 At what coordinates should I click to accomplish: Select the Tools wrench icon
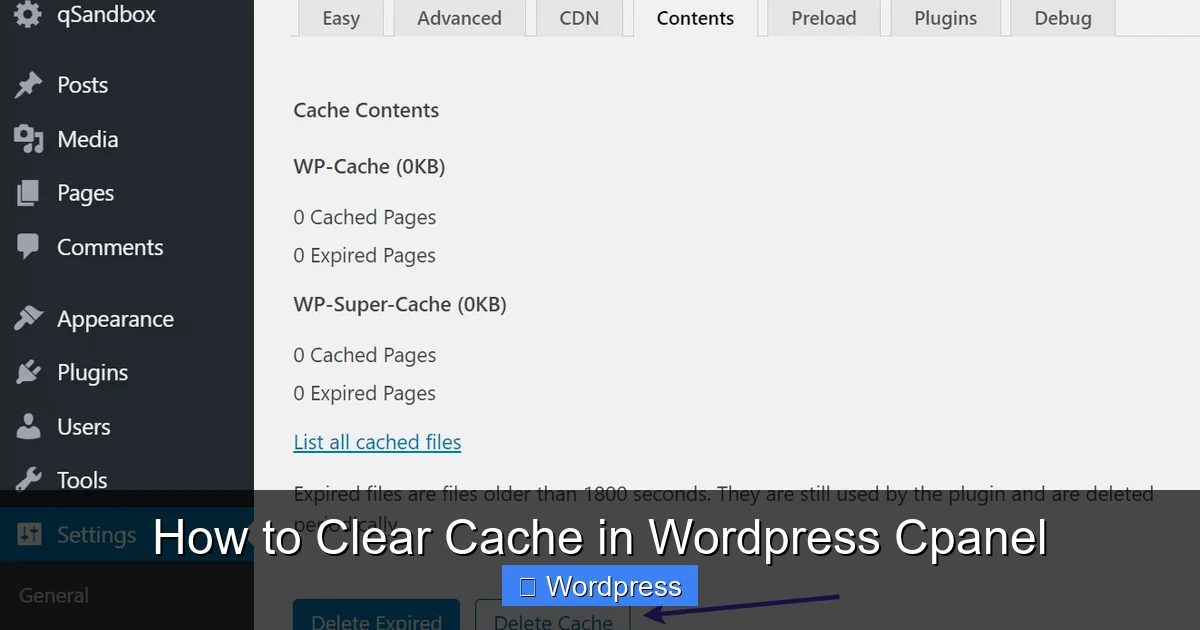28,480
